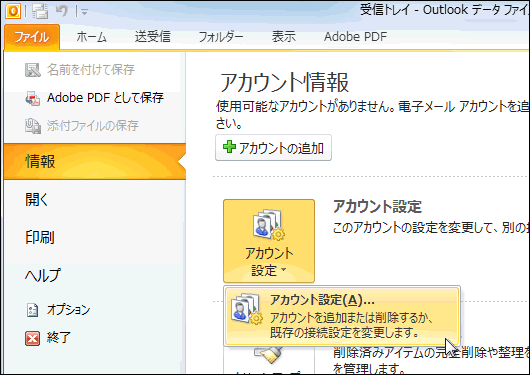The height and width of the screenshot is (375, 530).
Task: Select 開く in the backstage sidebar
Action: (x=37, y=200)
